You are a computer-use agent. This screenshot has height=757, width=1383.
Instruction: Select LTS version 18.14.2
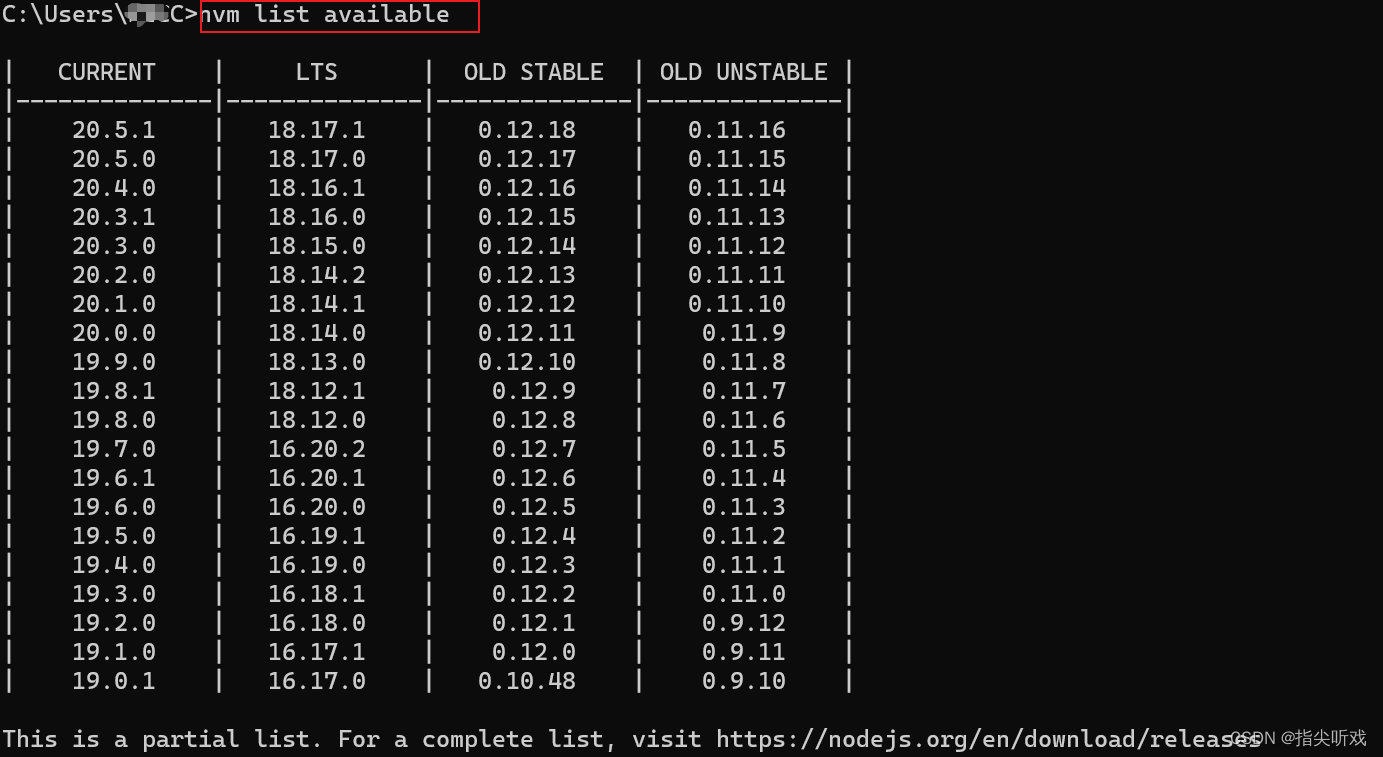pyautogui.click(x=317, y=276)
